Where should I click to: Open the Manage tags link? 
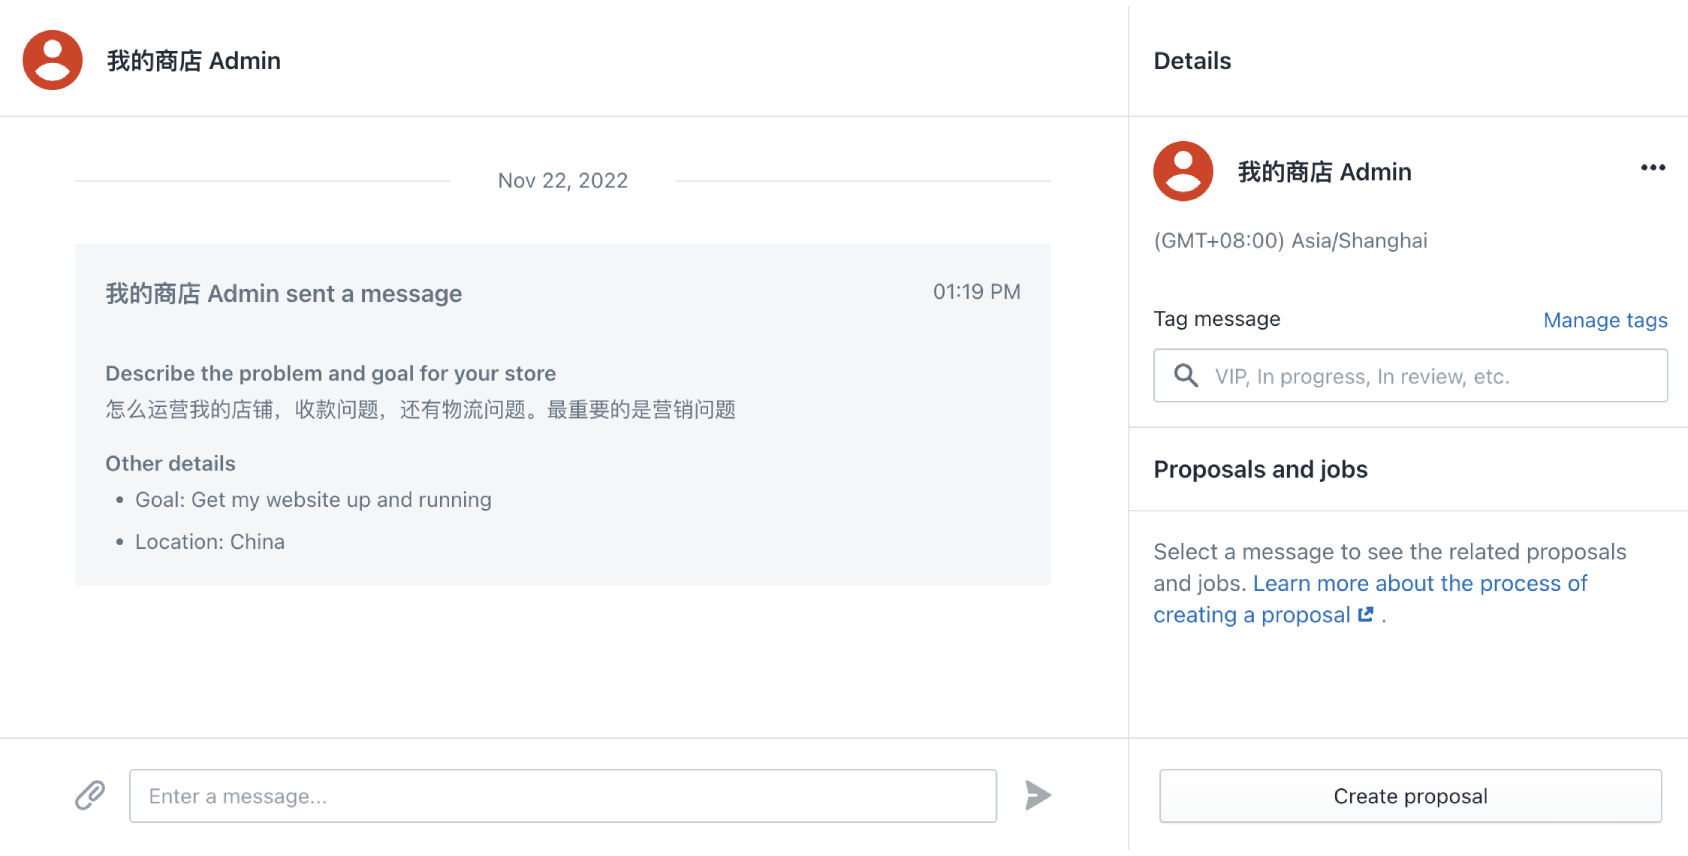[x=1604, y=320]
